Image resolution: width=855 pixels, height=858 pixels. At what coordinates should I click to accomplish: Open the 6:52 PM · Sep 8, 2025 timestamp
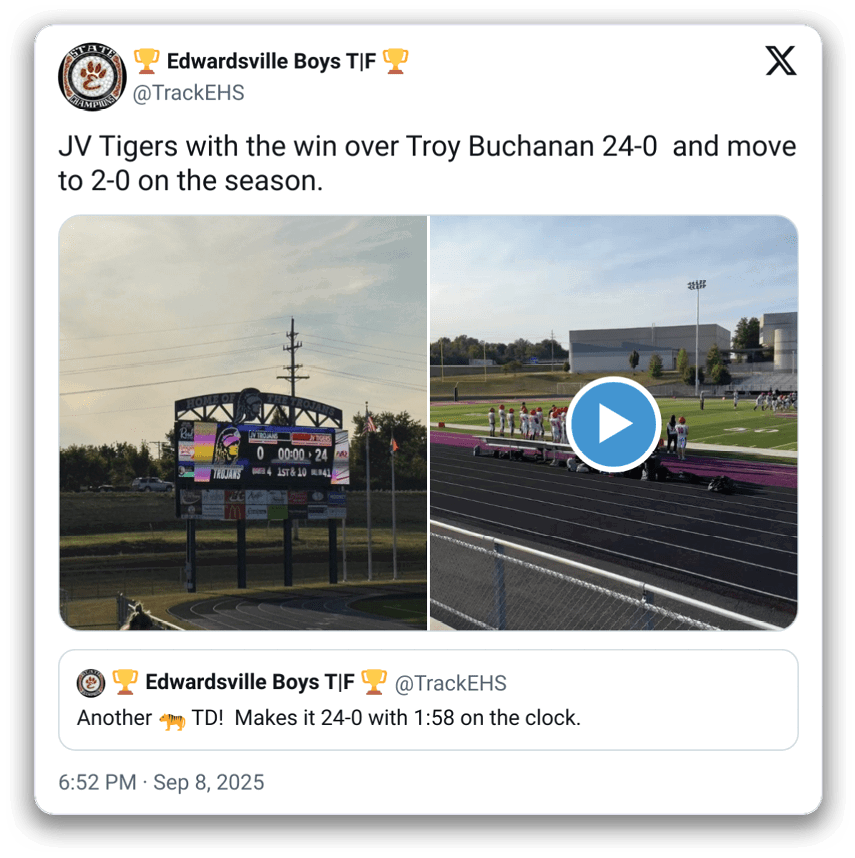(x=161, y=782)
